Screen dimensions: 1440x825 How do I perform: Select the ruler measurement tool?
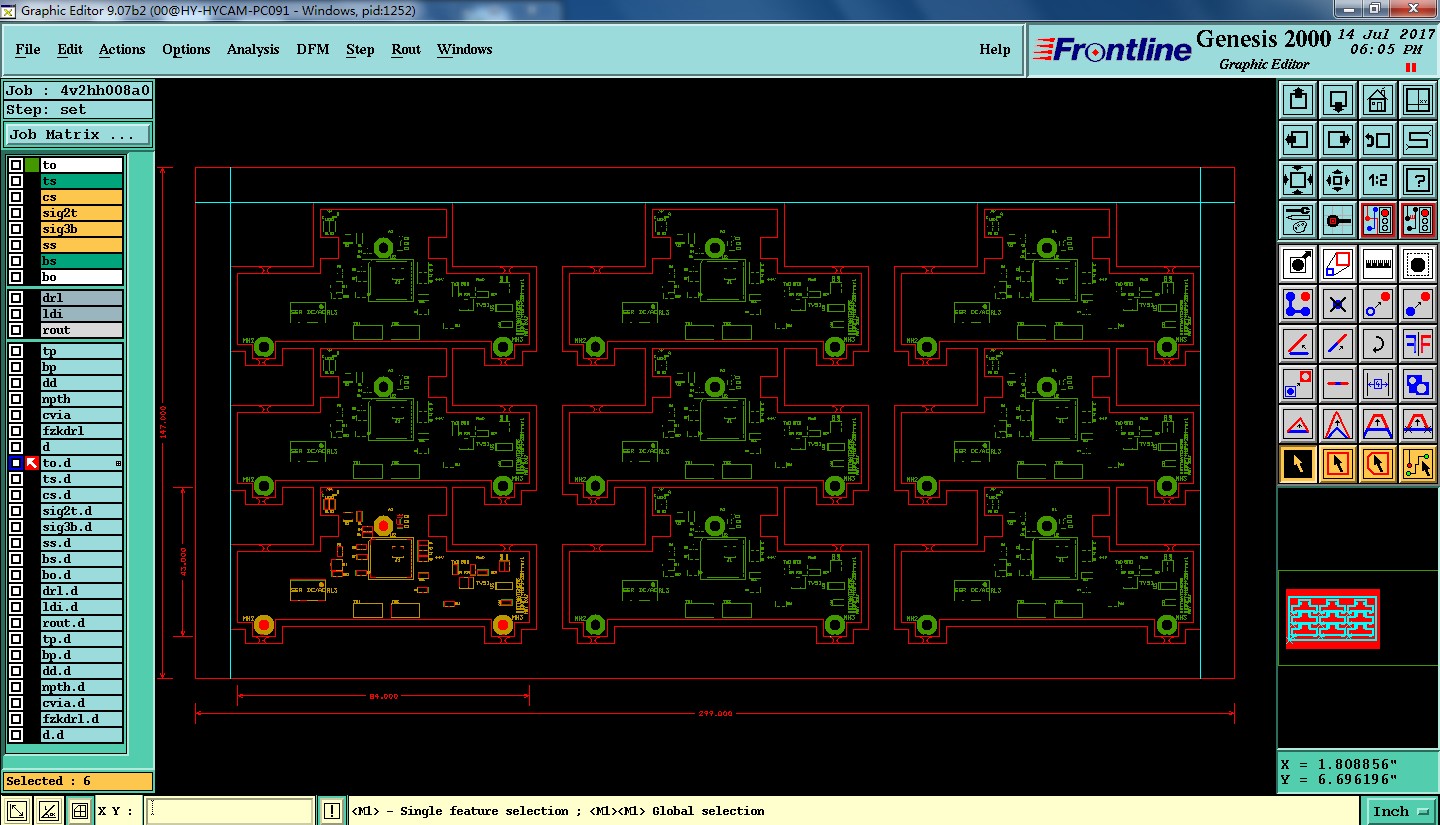pyautogui.click(x=1378, y=264)
